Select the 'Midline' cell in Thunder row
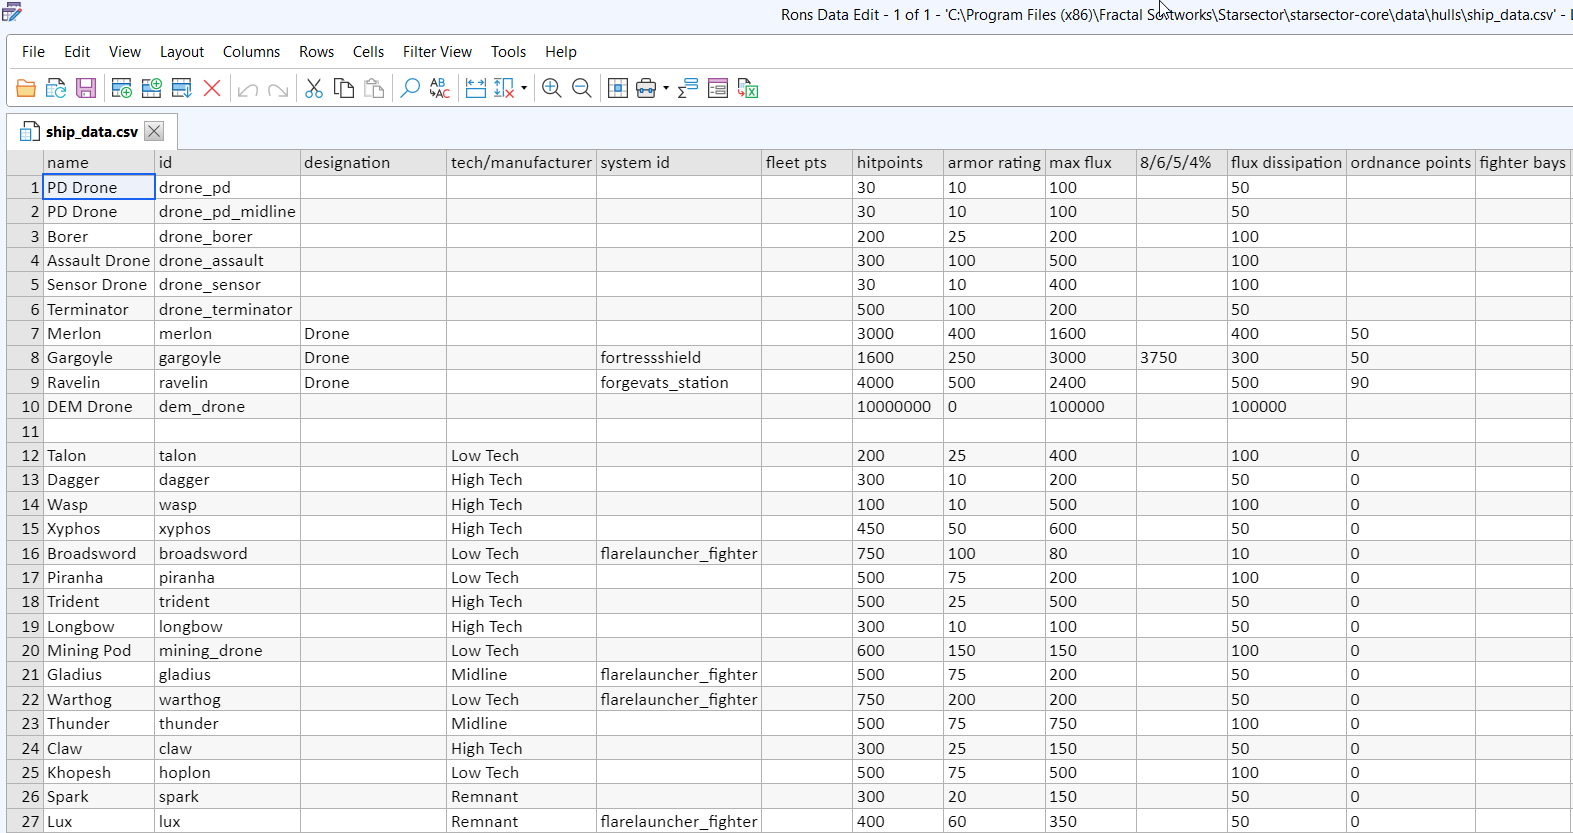The width and height of the screenshot is (1573, 833). pyautogui.click(x=521, y=723)
